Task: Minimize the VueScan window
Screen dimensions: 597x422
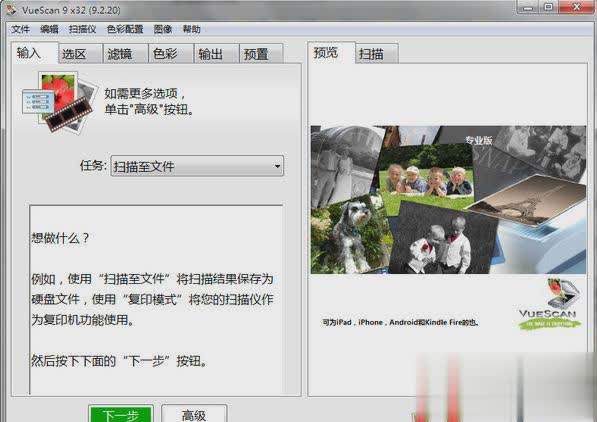Action: (x=528, y=7)
